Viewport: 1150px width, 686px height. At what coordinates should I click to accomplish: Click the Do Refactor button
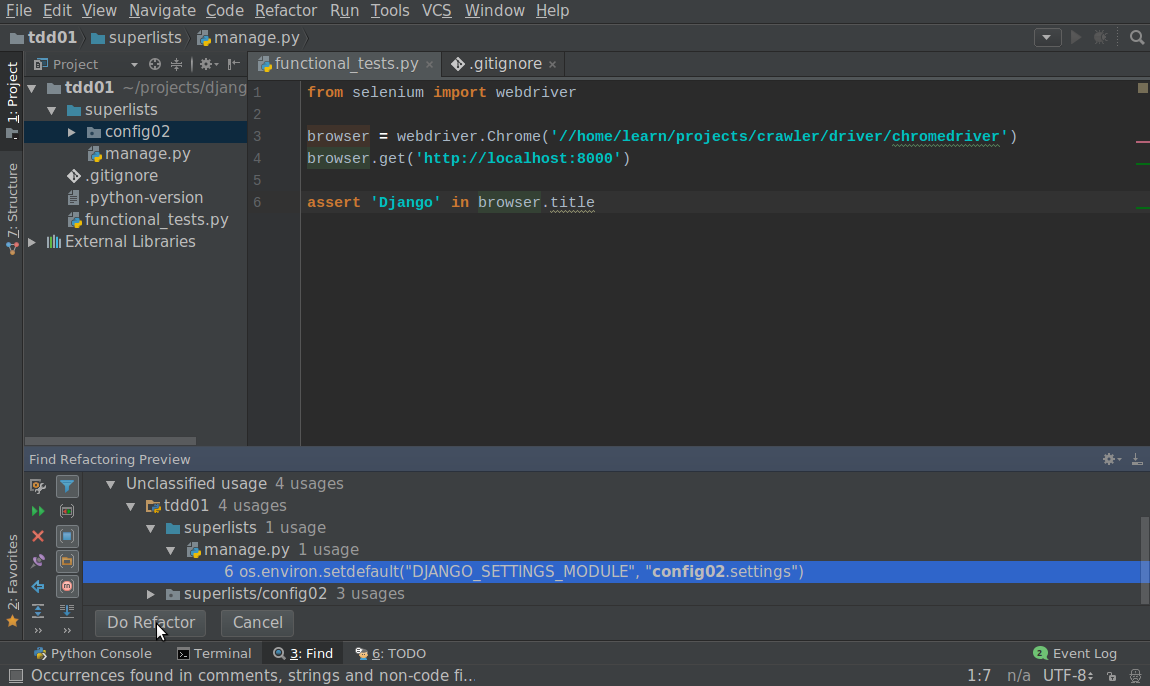point(149,622)
